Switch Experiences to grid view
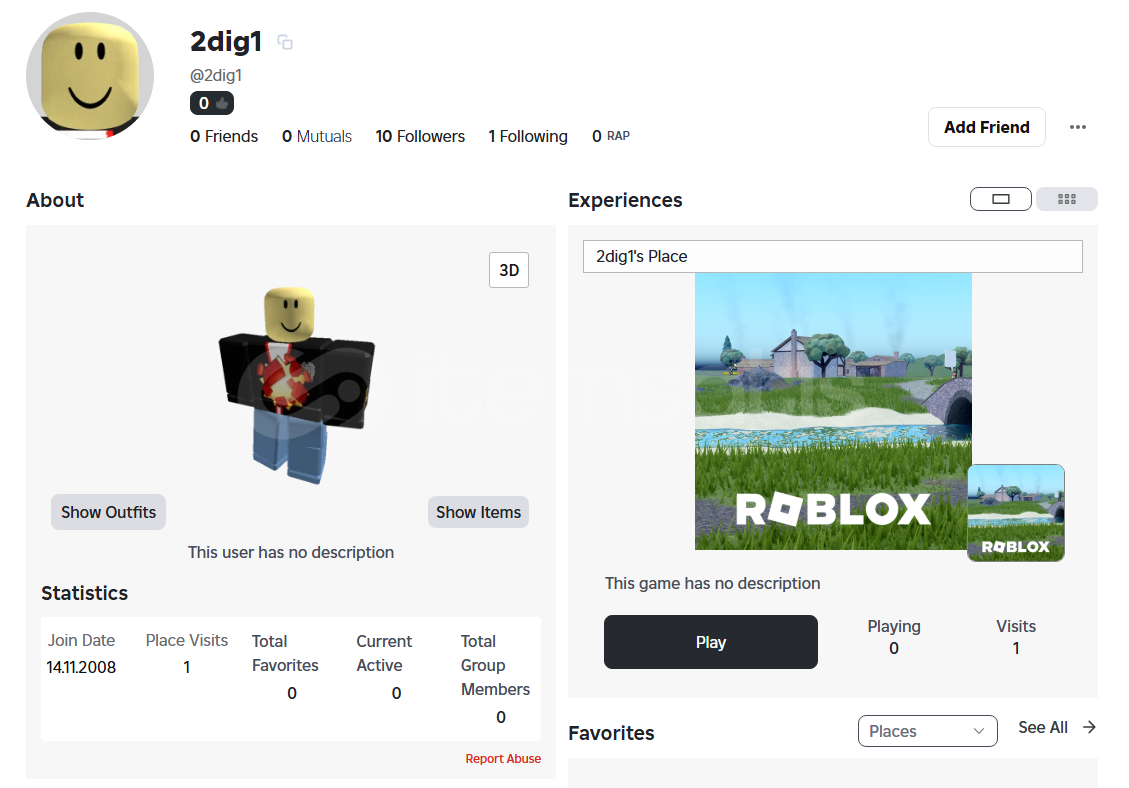Screen dimensions: 1129x788 pyautogui.click(x=1066, y=199)
